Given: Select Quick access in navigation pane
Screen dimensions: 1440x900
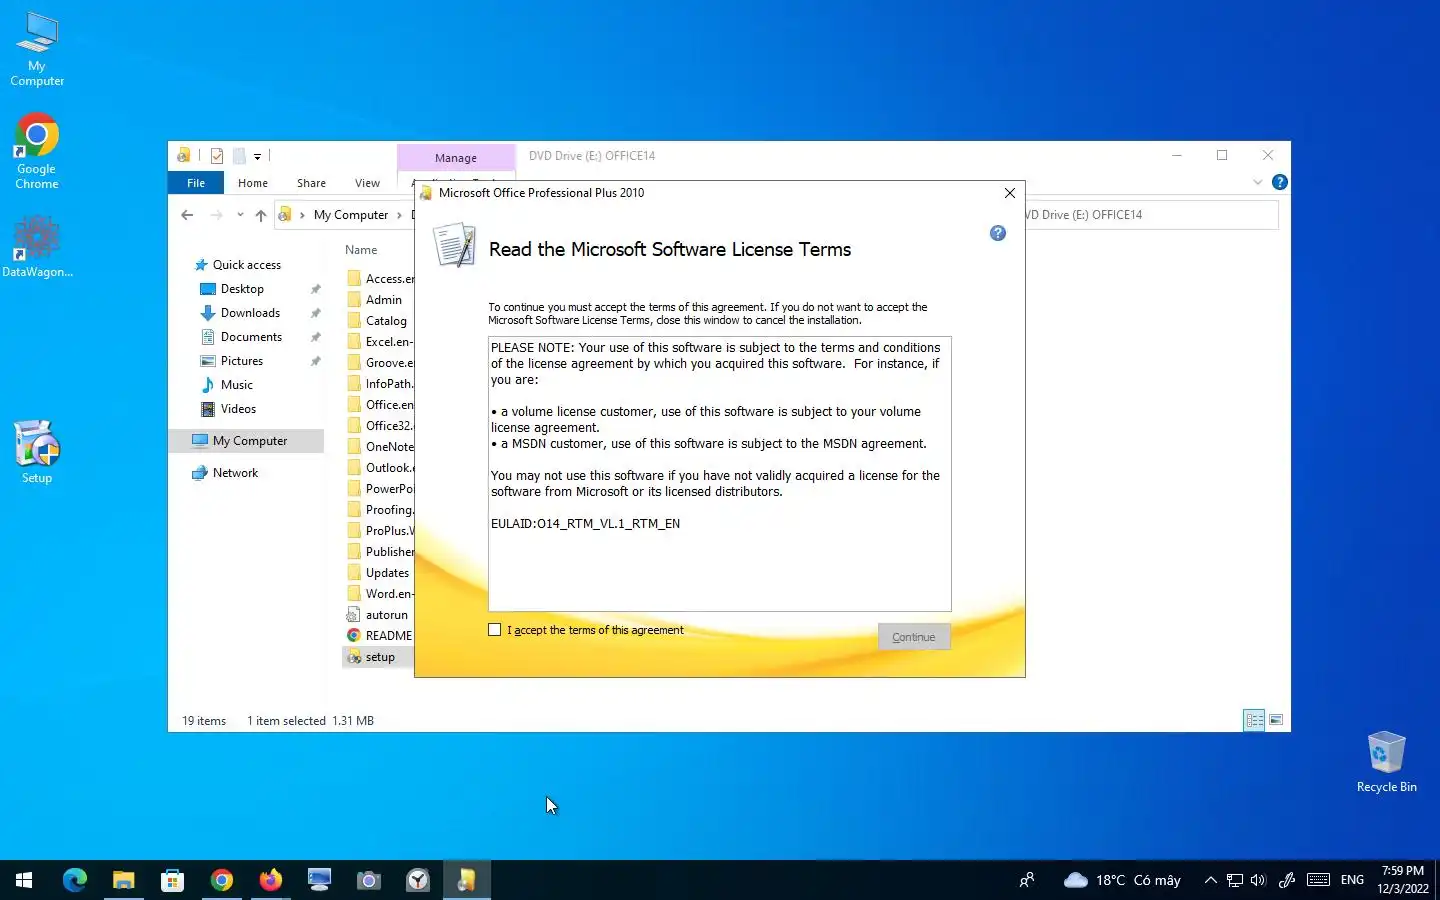Looking at the screenshot, I should (247, 265).
